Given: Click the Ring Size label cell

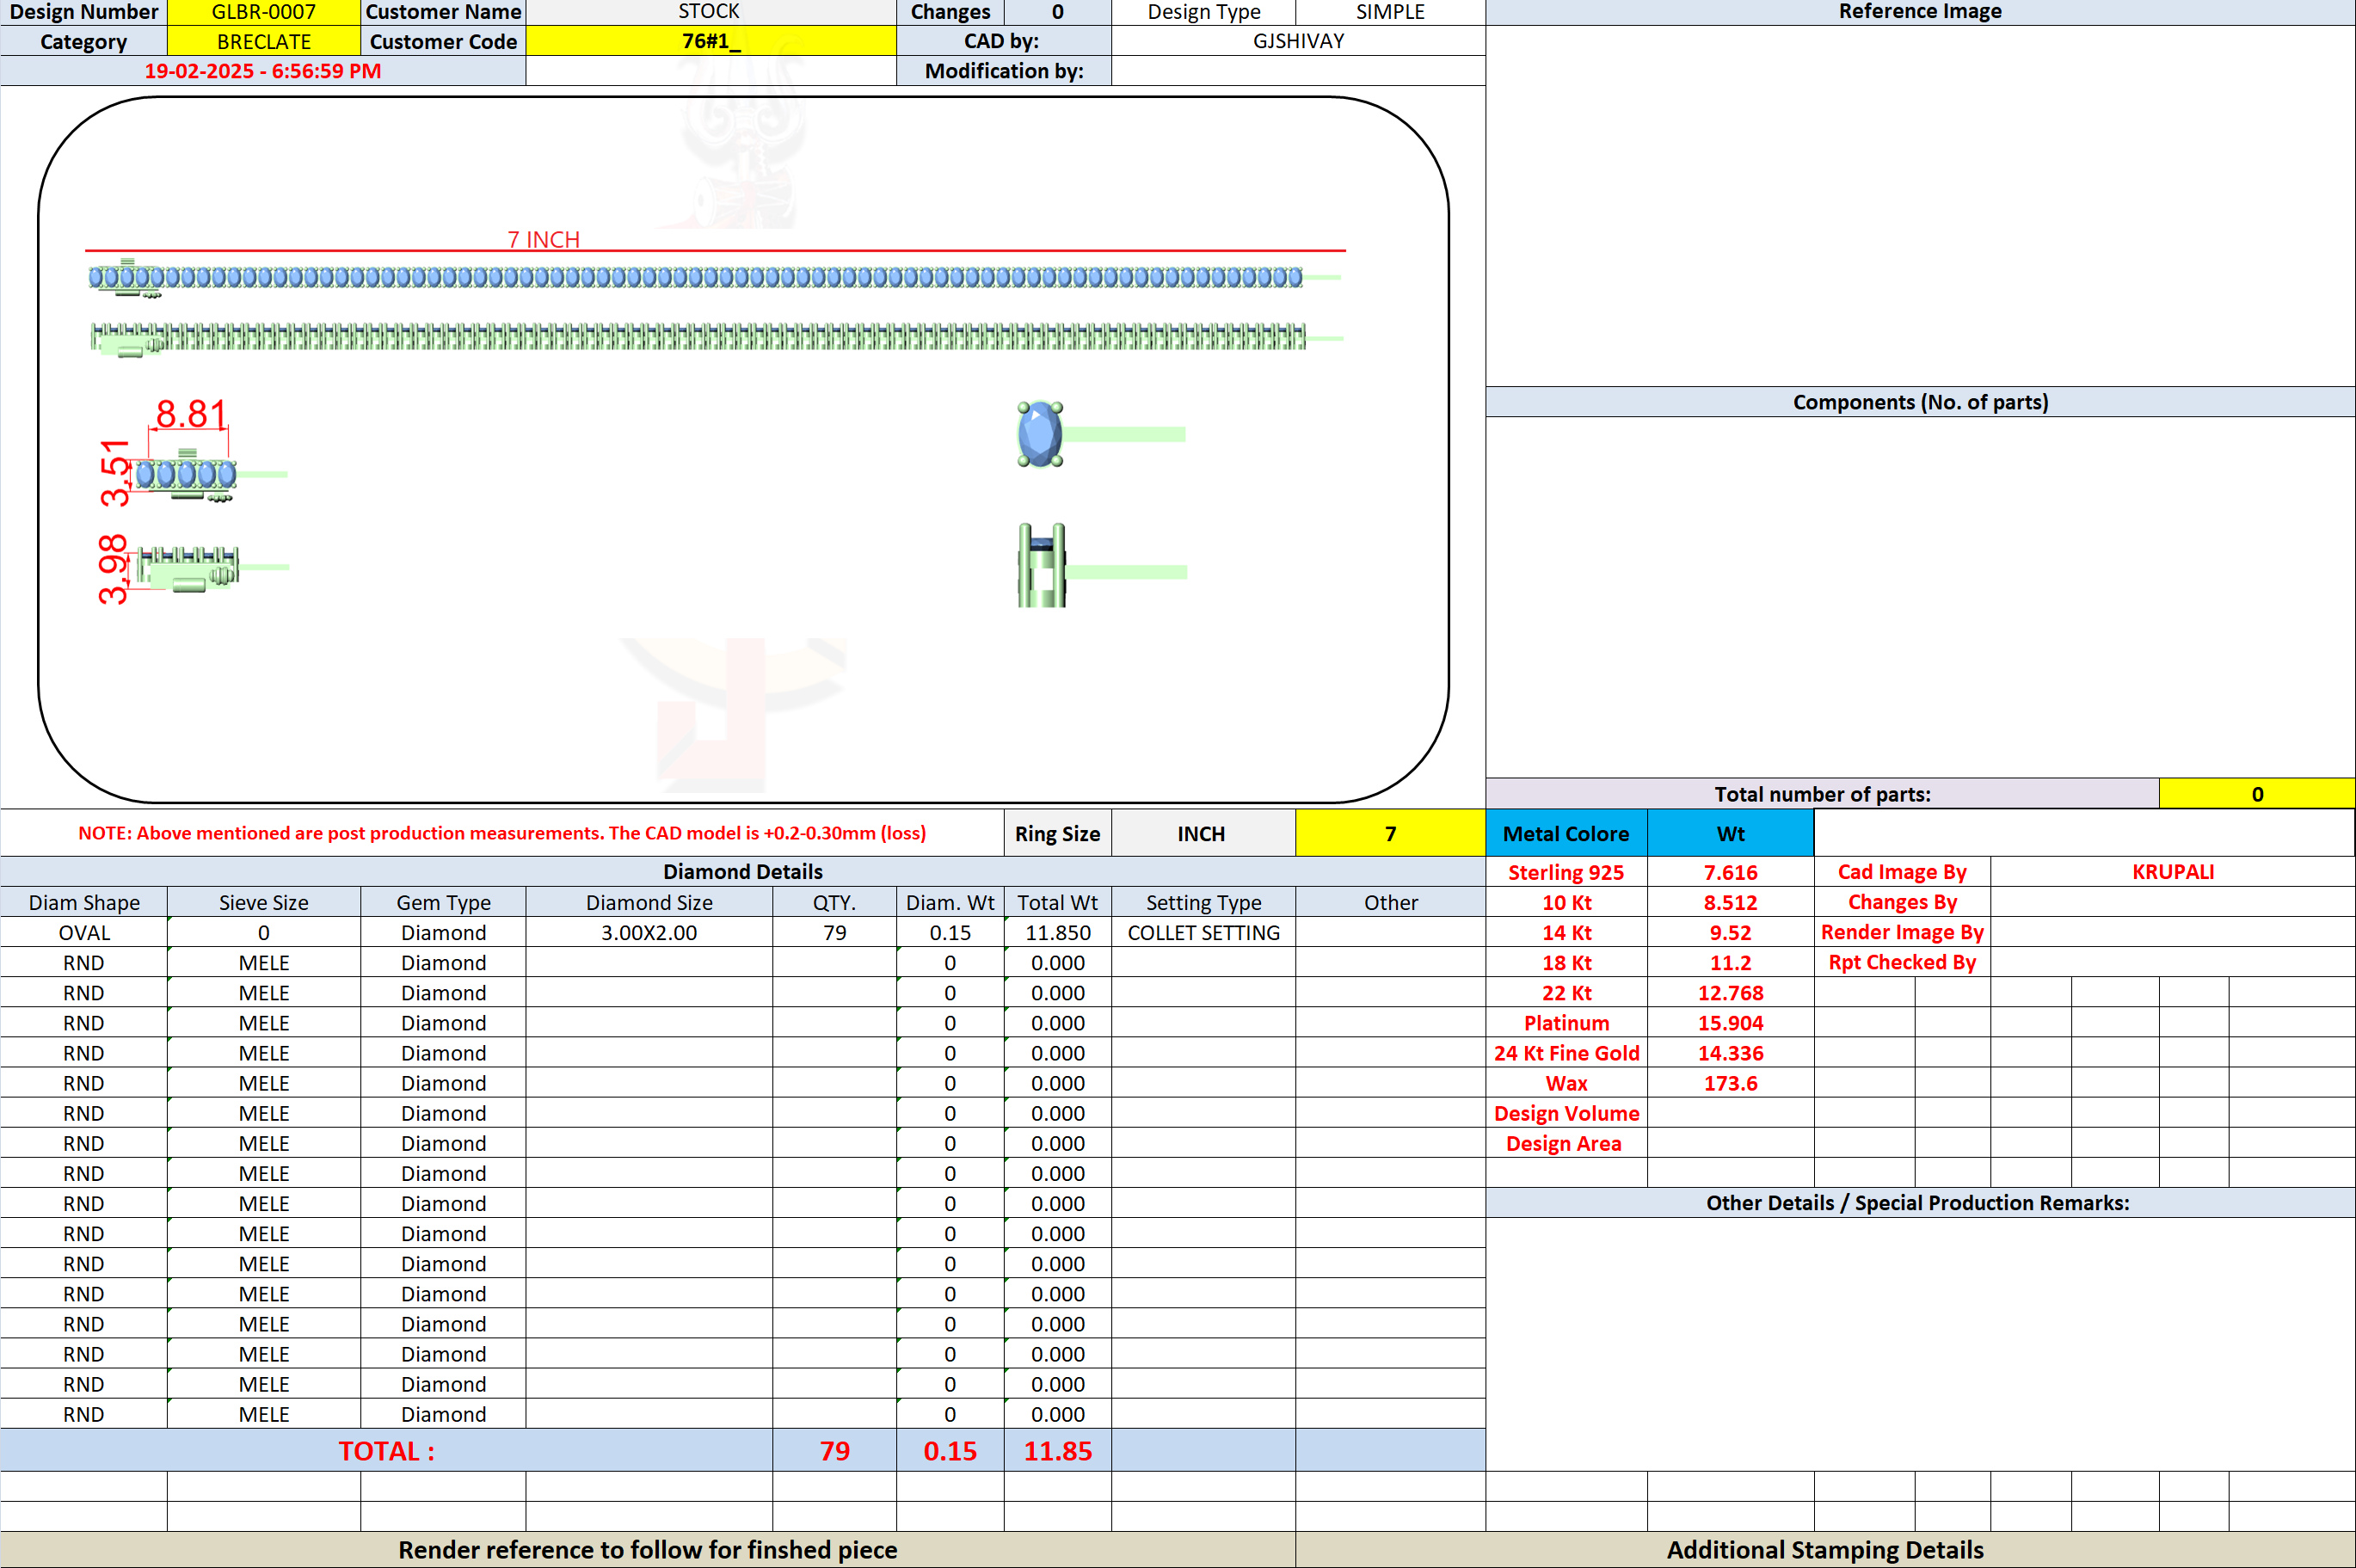Looking at the screenshot, I should (1057, 833).
